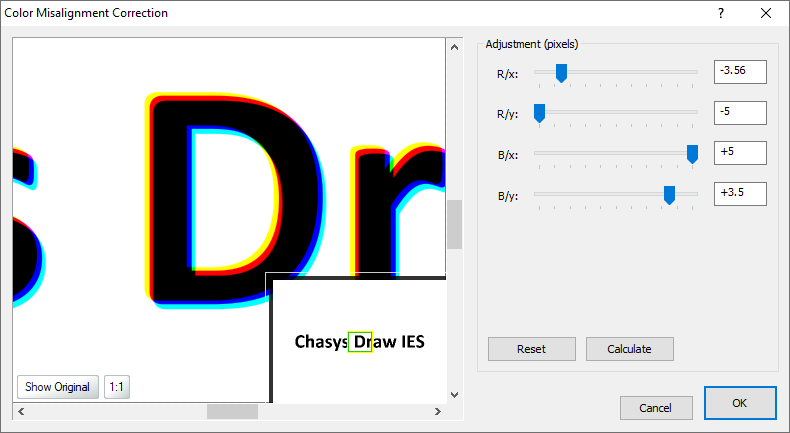Image resolution: width=790 pixels, height=433 pixels.
Task: Click the R/y slider handle
Action: pos(540,113)
